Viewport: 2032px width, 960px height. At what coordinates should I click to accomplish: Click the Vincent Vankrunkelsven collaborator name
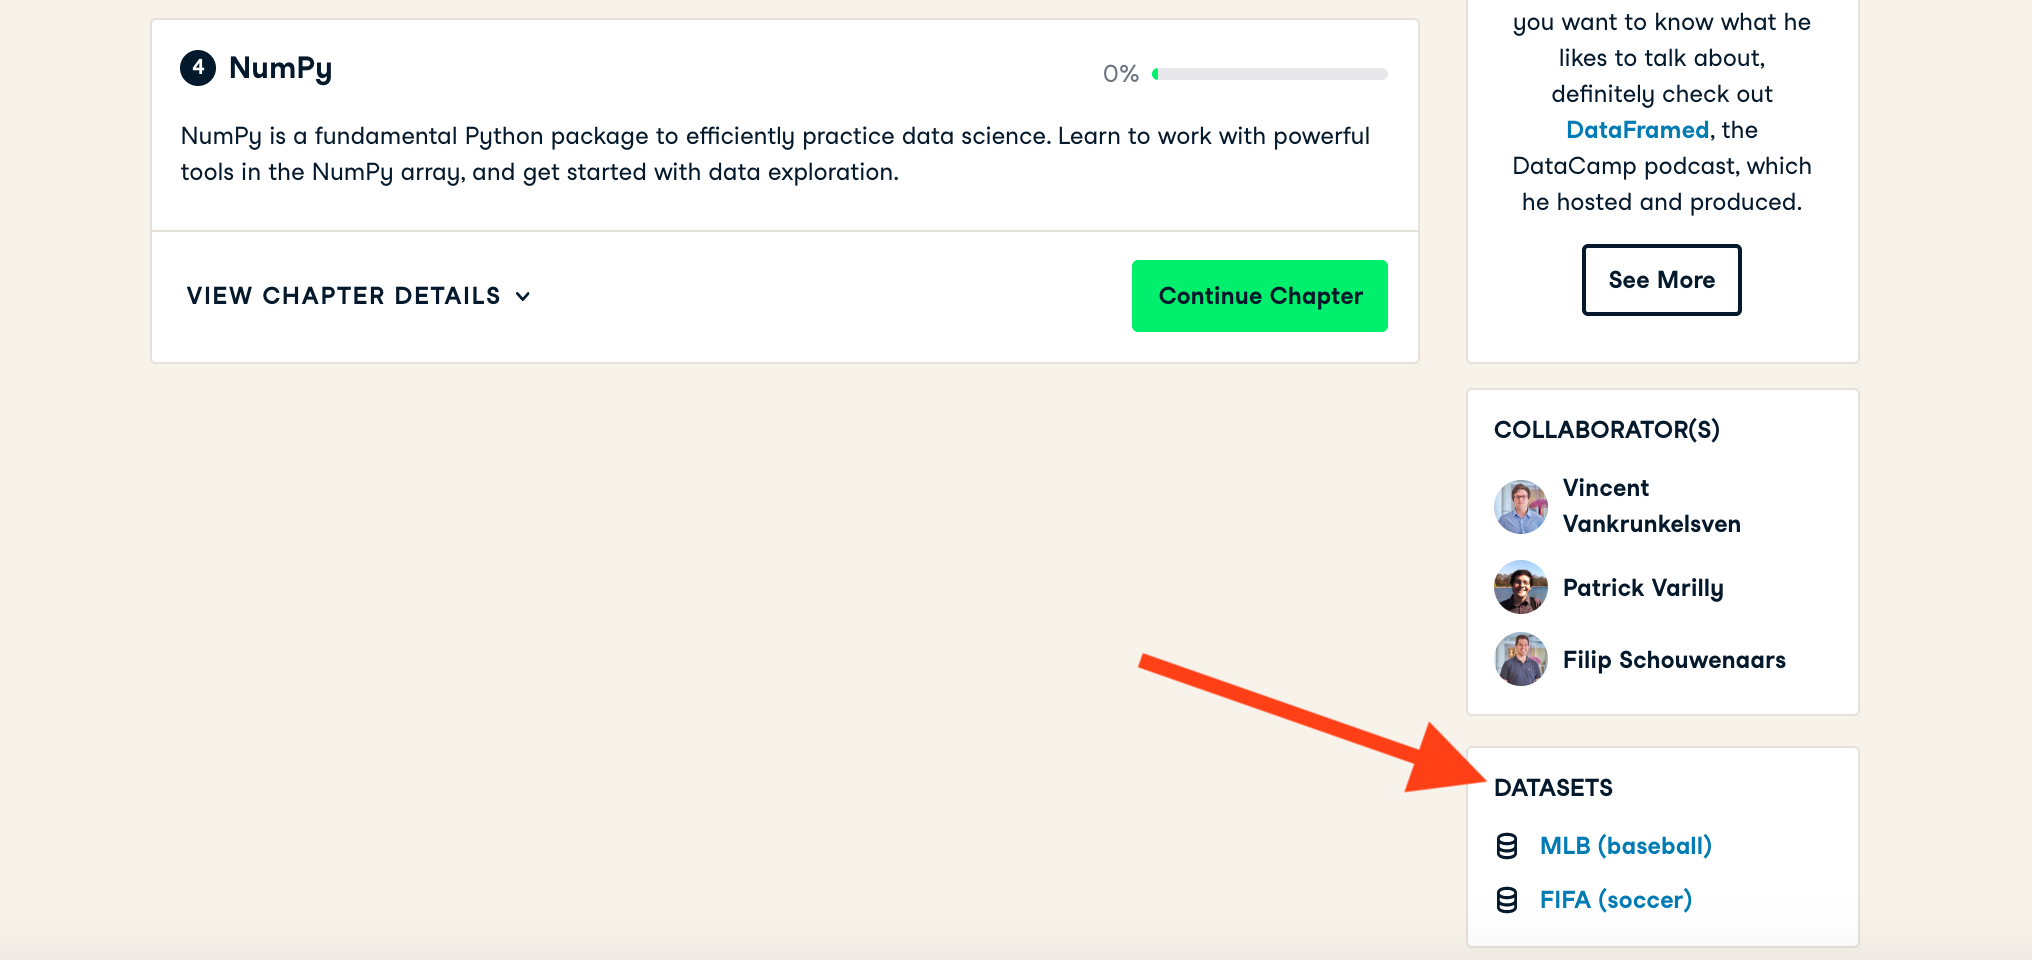click(1651, 506)
